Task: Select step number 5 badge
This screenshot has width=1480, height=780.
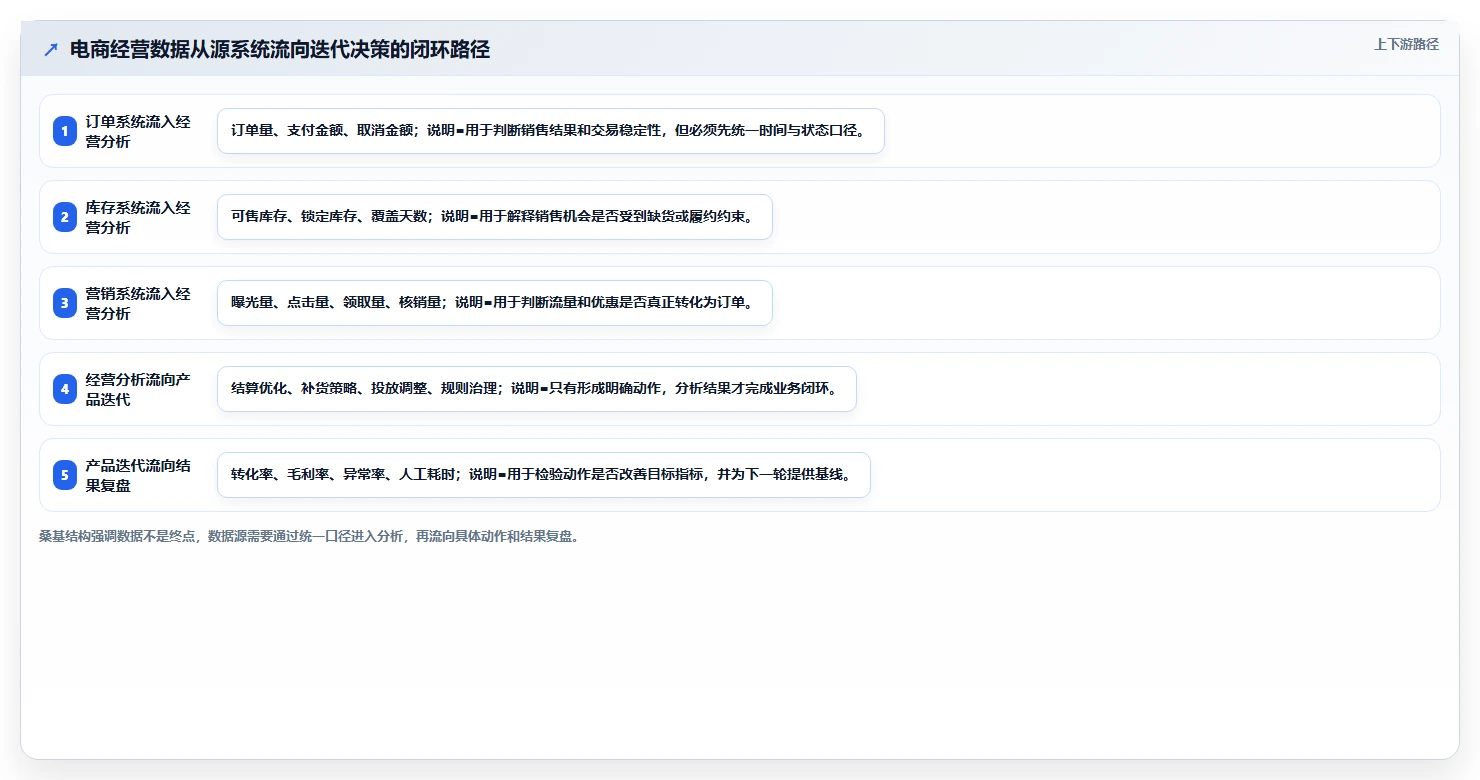Action: (x=65, y=475)
